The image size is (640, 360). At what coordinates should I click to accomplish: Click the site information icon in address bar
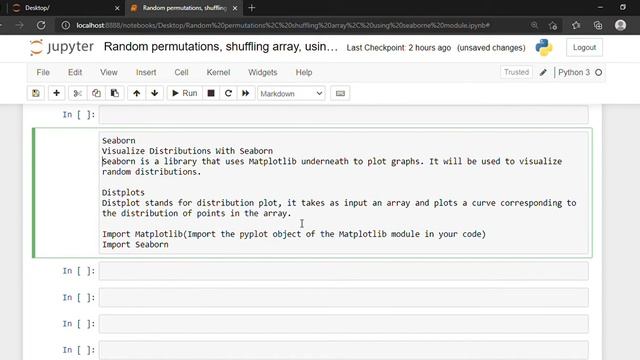coord(65,25)
